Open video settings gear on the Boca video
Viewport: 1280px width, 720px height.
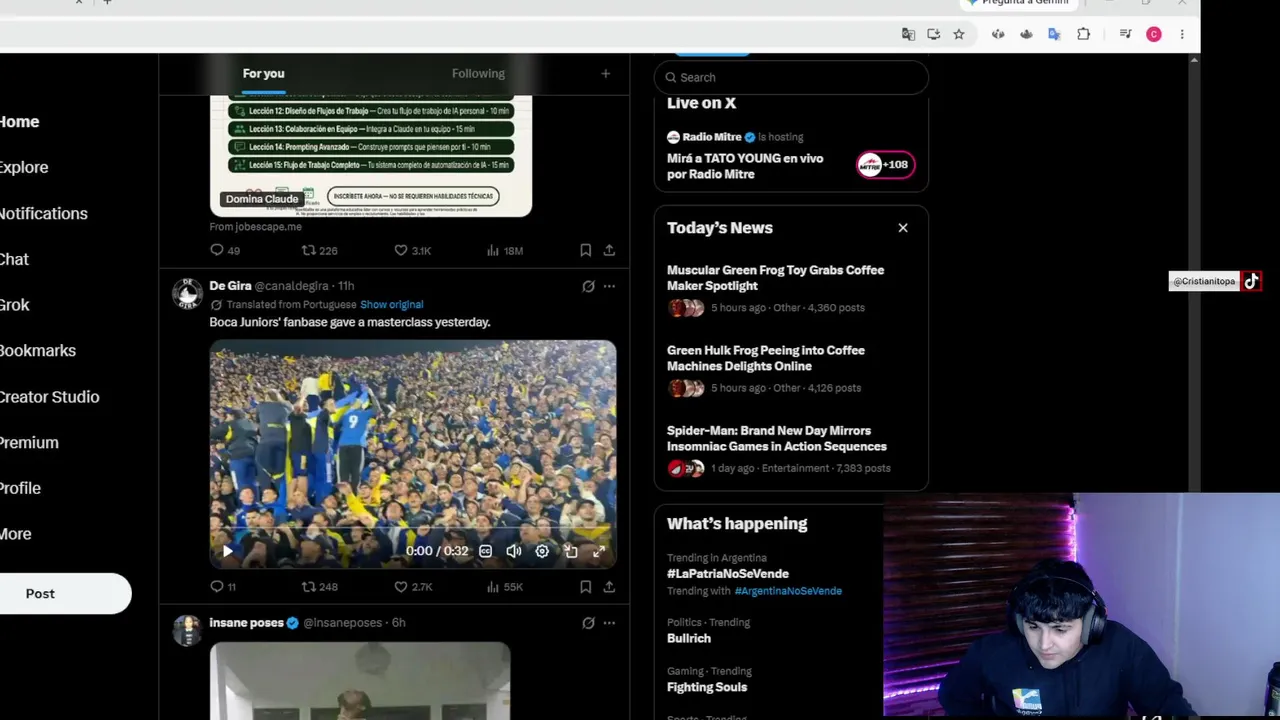click(542, 551)
